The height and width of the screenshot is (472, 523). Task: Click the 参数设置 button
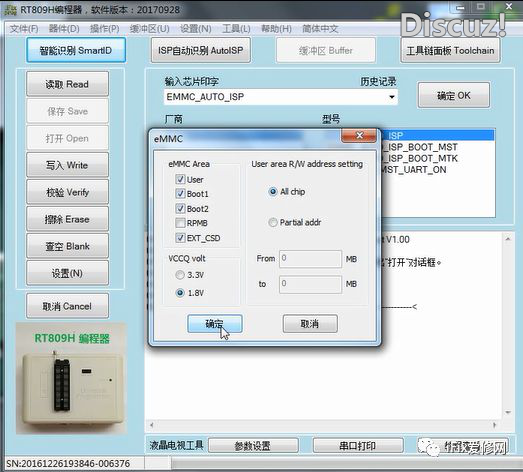point(253,446)
